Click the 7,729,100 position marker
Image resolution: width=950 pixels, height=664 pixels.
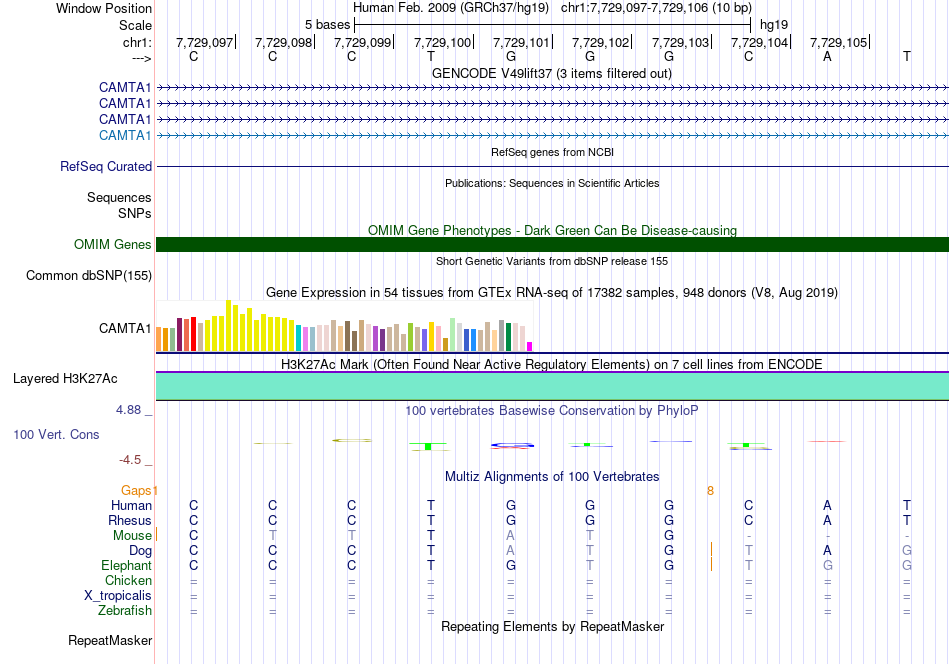tap(442, 42)
